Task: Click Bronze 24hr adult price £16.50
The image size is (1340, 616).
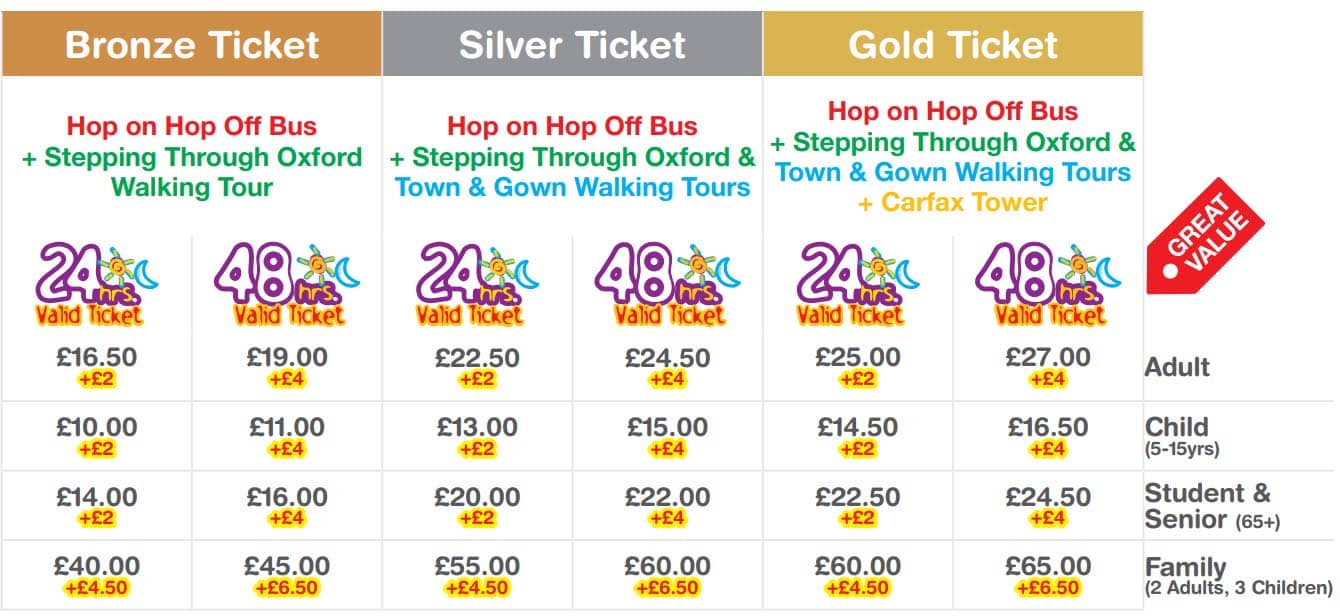Action: 97,358
